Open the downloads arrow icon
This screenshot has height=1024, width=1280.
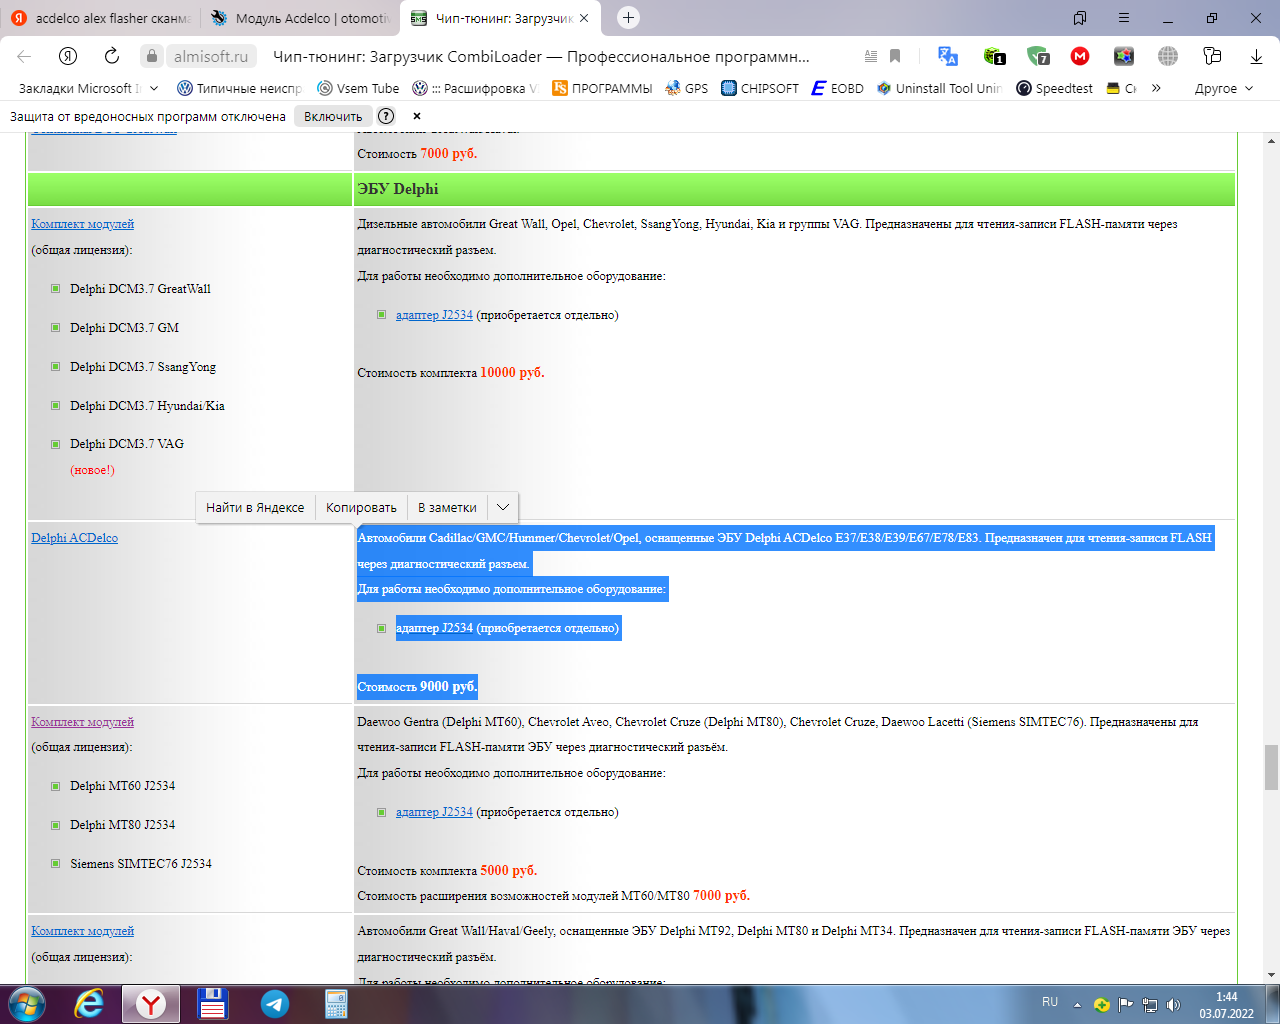click(1256, 56)
